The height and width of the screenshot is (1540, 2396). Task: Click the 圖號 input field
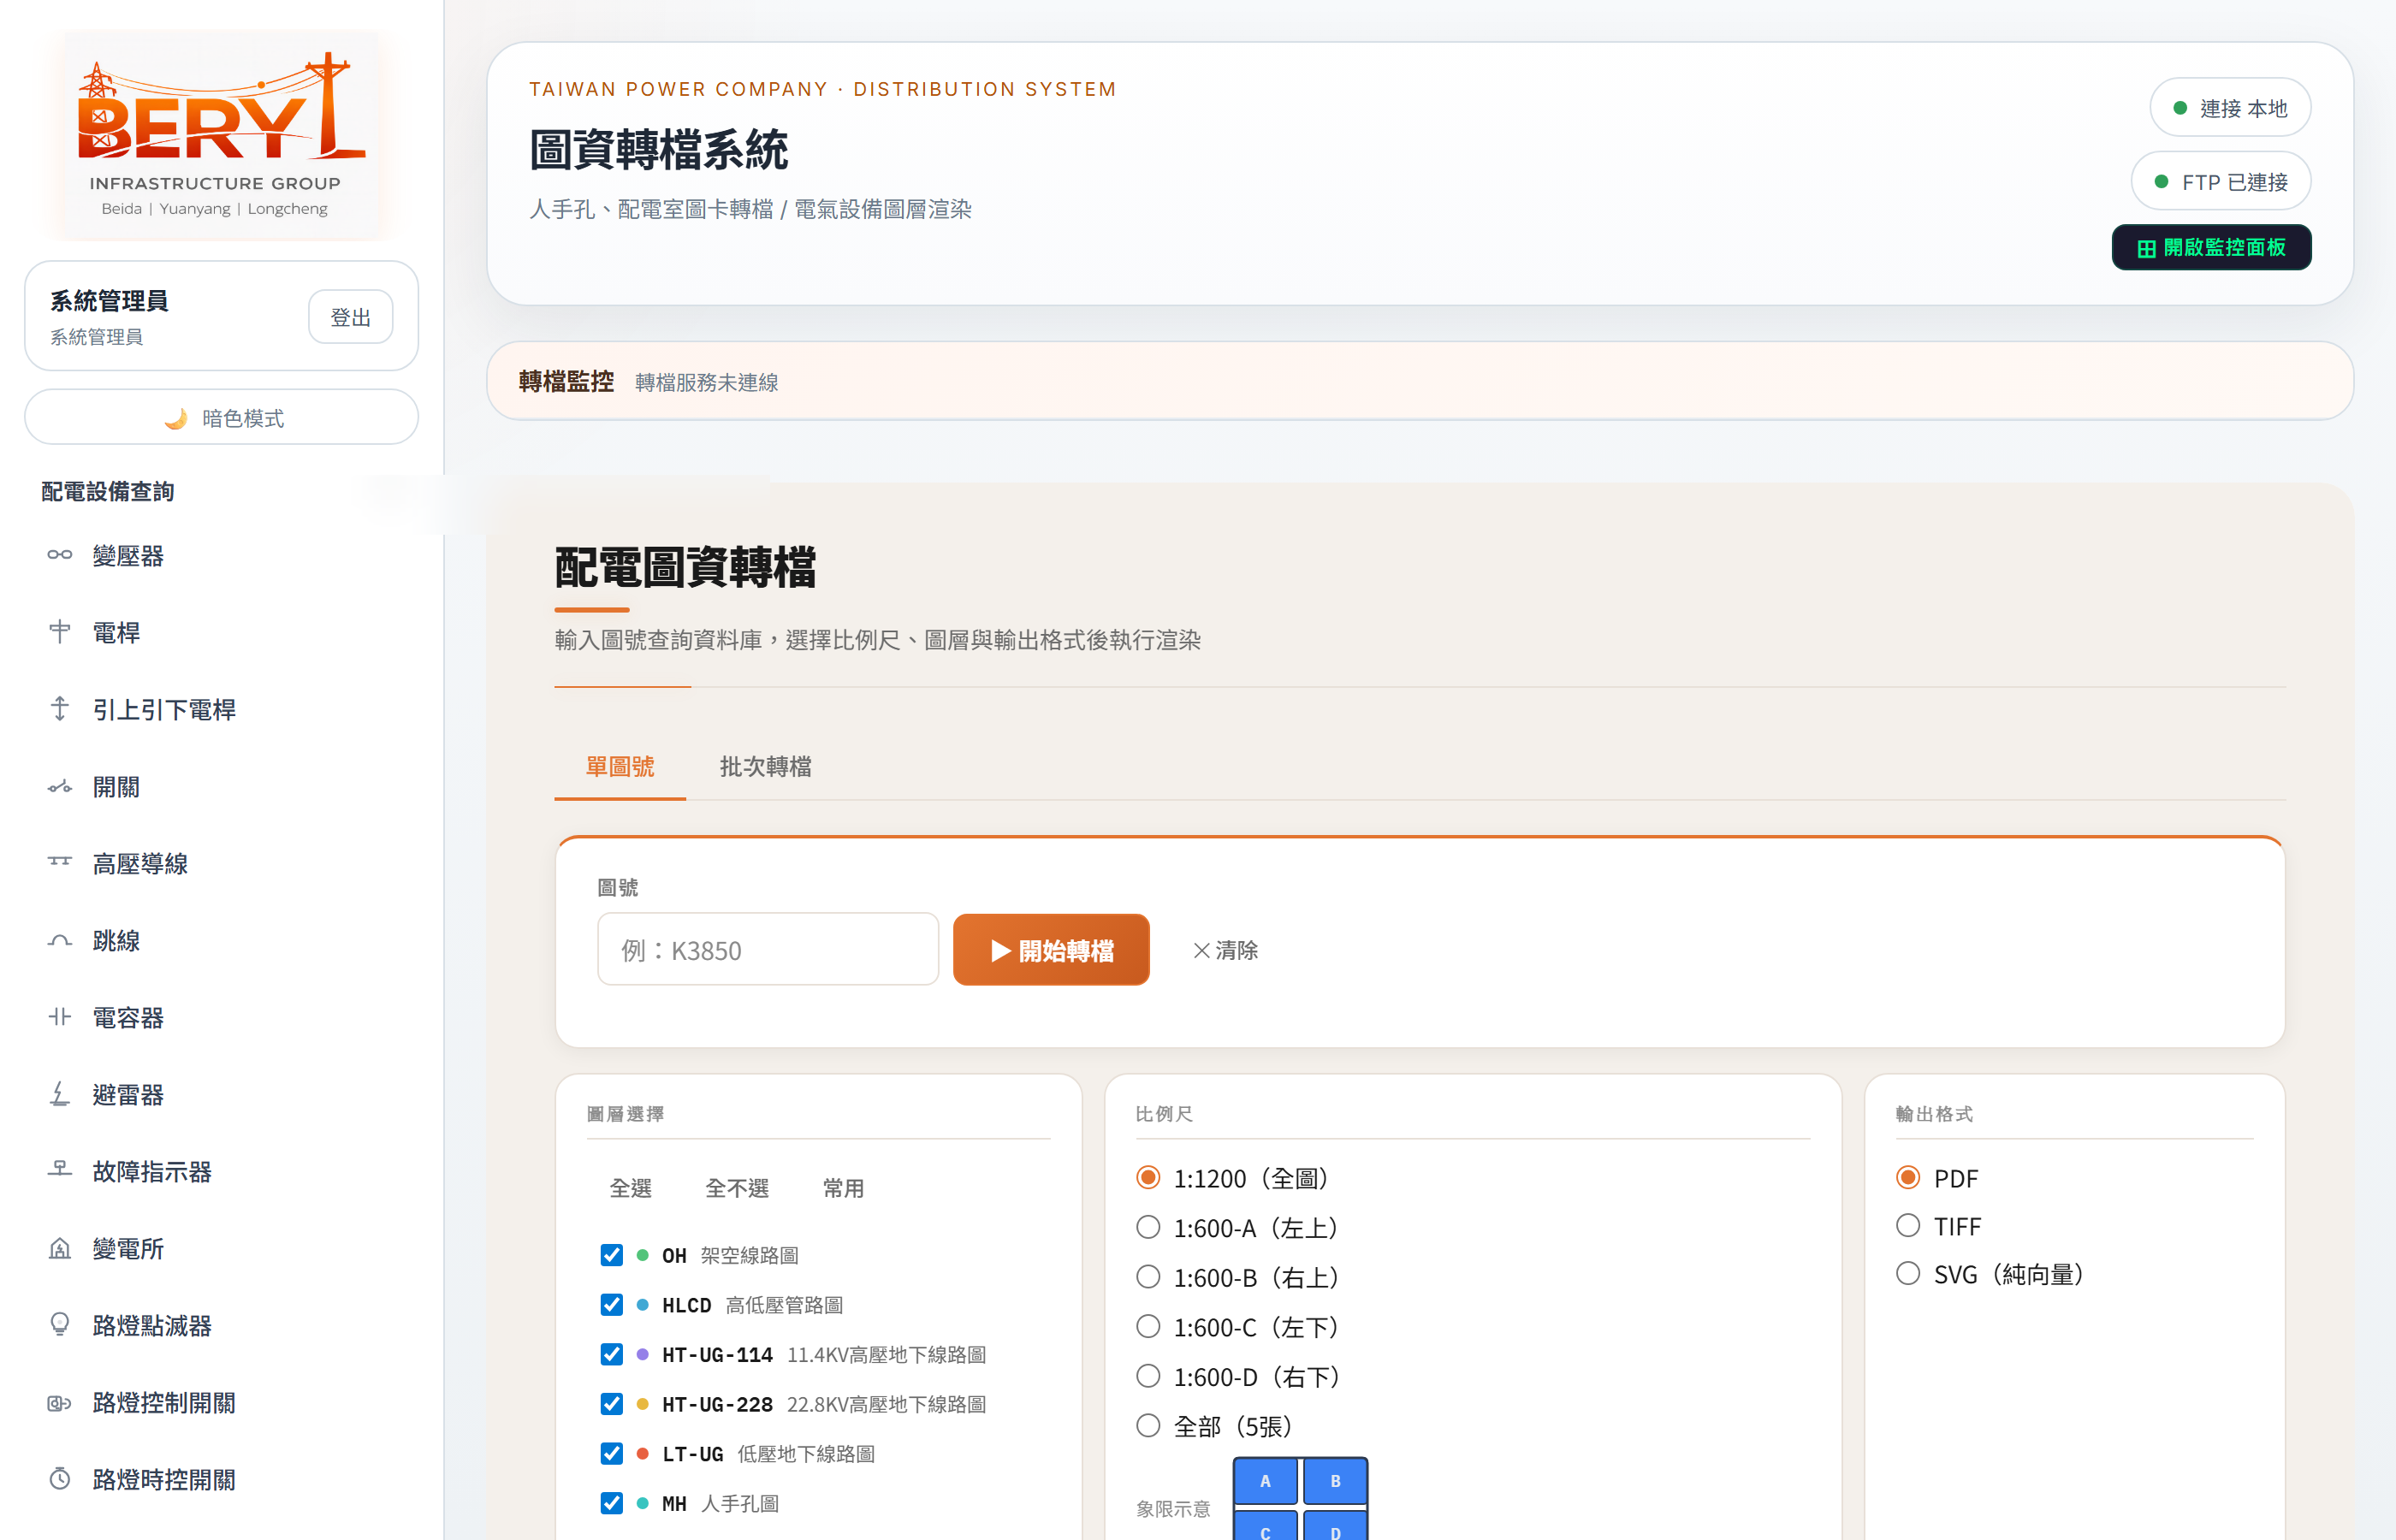768,950
